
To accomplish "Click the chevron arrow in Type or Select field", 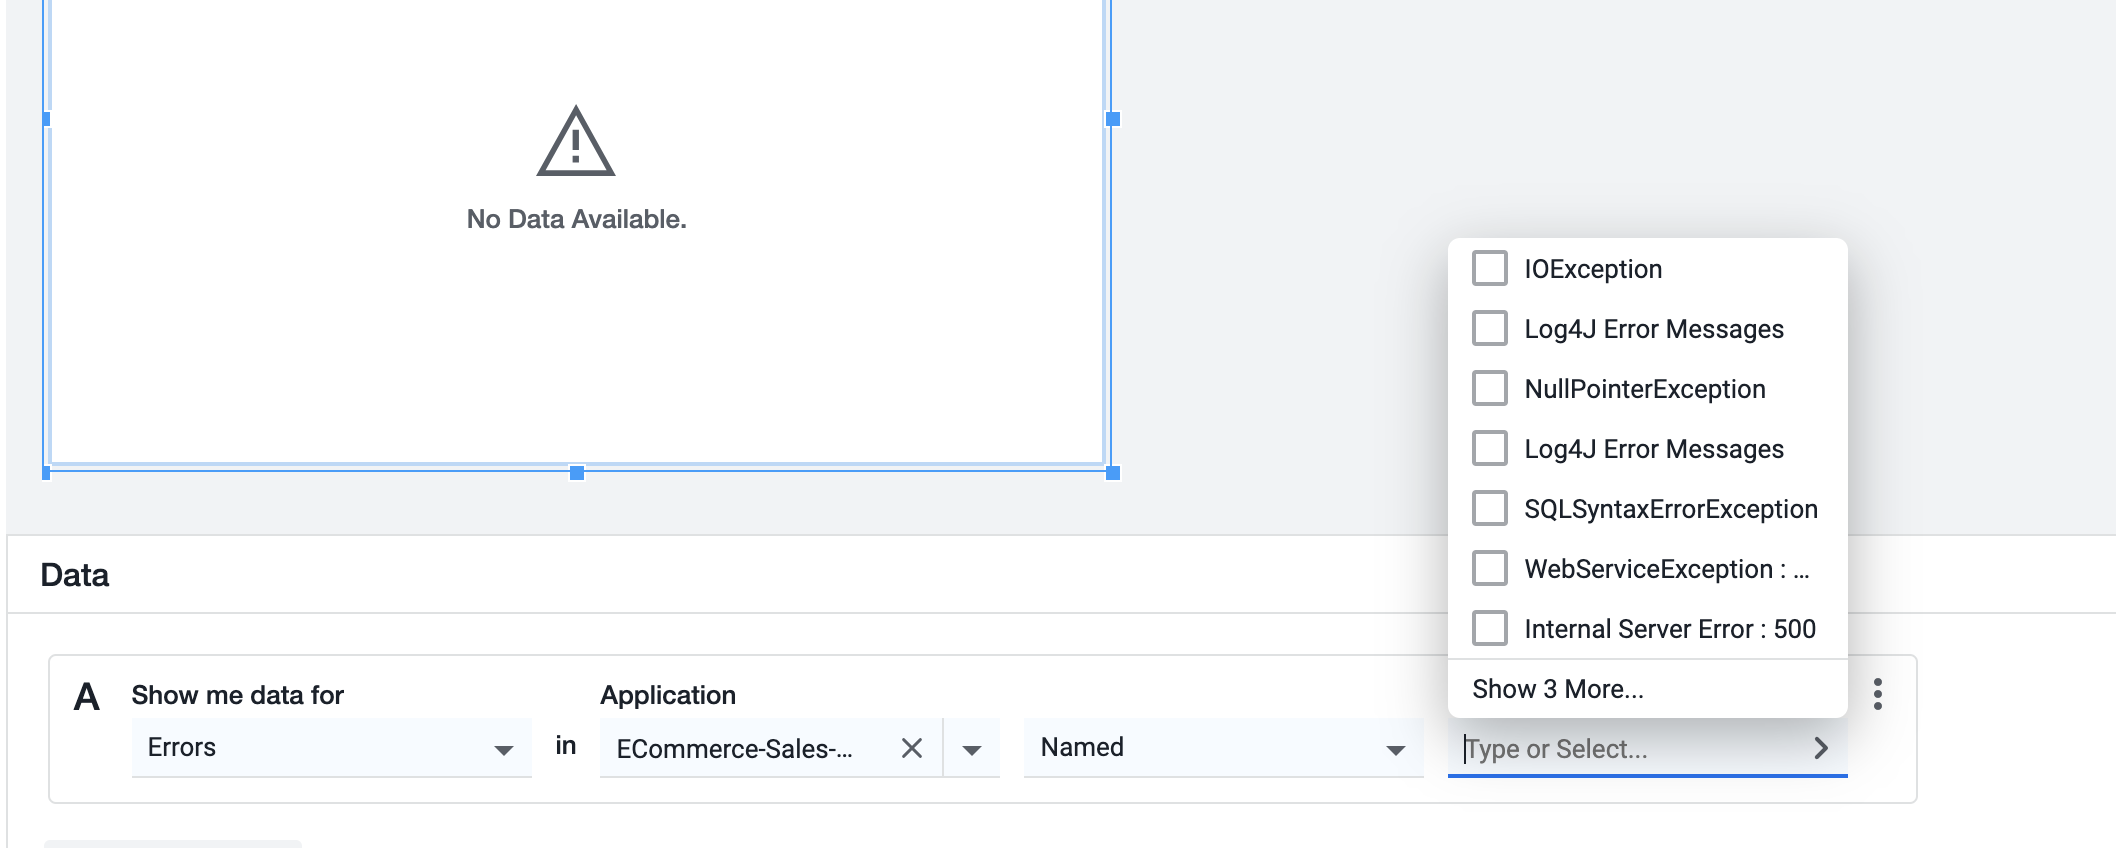I will (1821, 748).
